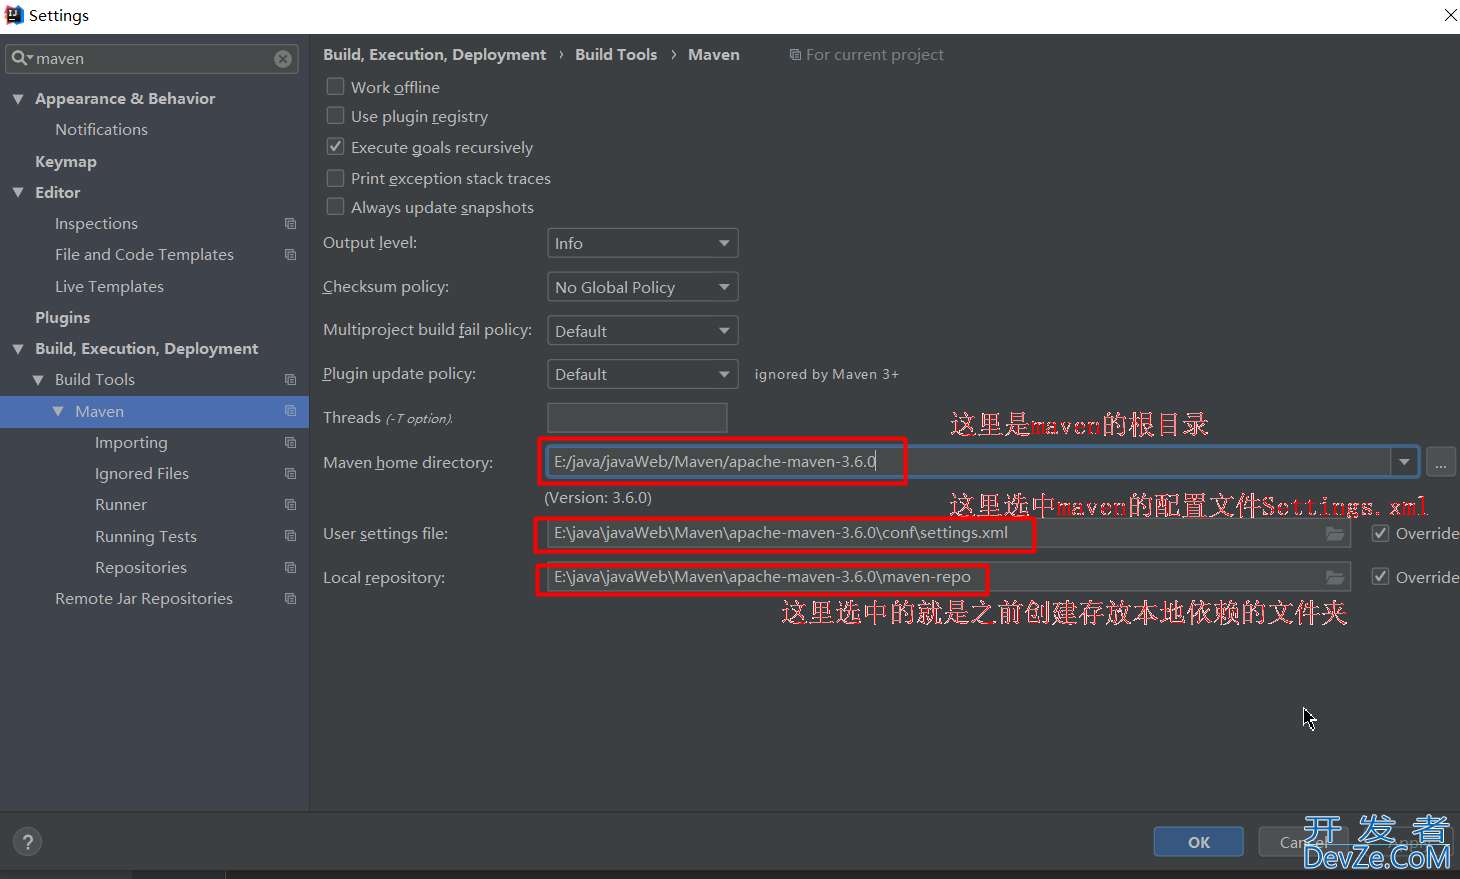Open File and Code Templates page
This screenshot has height=879, width=1460.
point(144,254)
